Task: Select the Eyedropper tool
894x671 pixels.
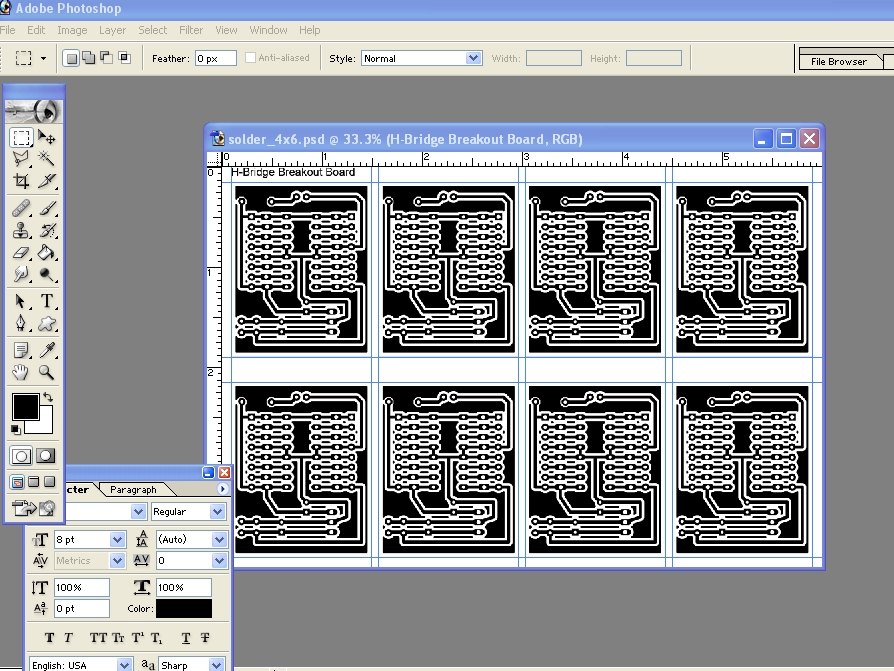Action: (47, 350)
